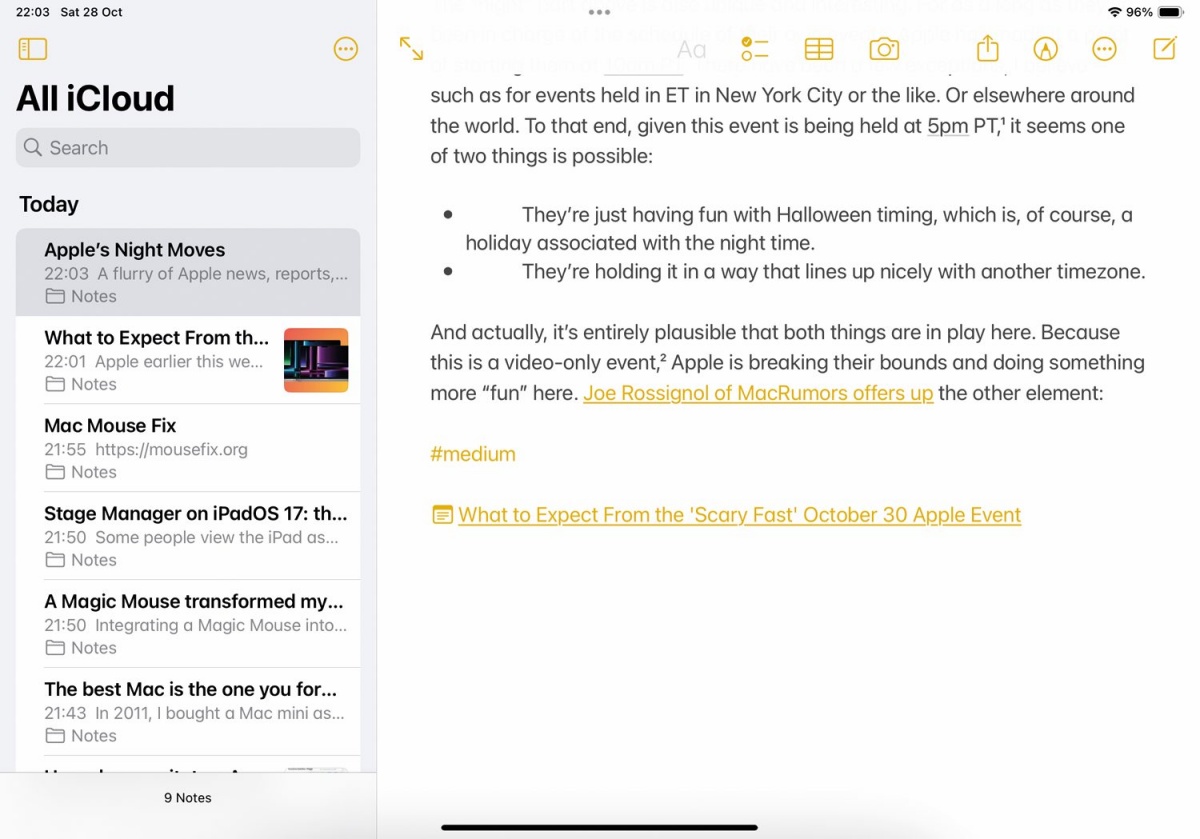The width and height of the screenshot is (1200, 839).
Task: Place cursor in 'And actually, it's entirely plausible' paragraph
Action: [x=787, y=362]
